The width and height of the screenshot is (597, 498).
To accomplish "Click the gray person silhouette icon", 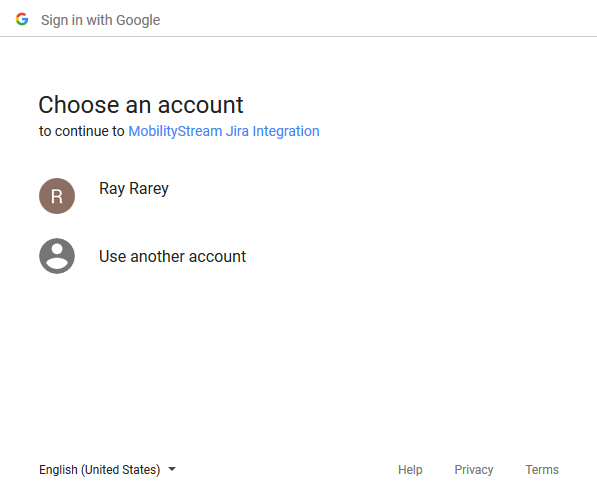I will pos(57,256).
